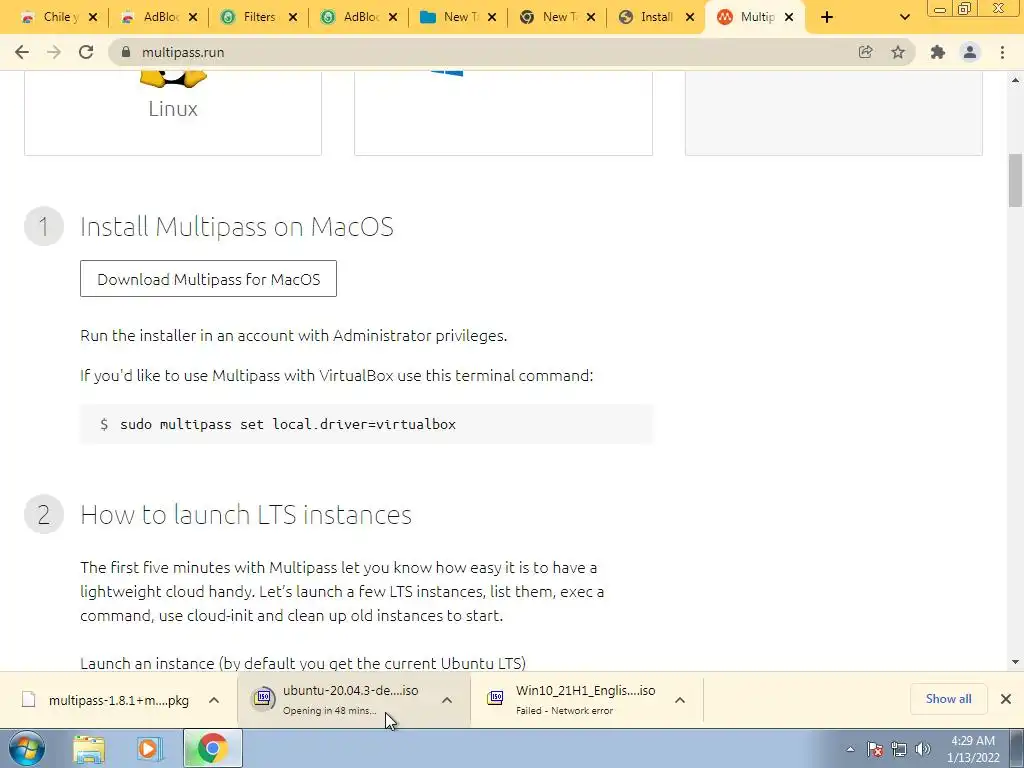Show hidden tray icons arrow
Viewport: 1024px width, 768px height.
tap(850, 750)
